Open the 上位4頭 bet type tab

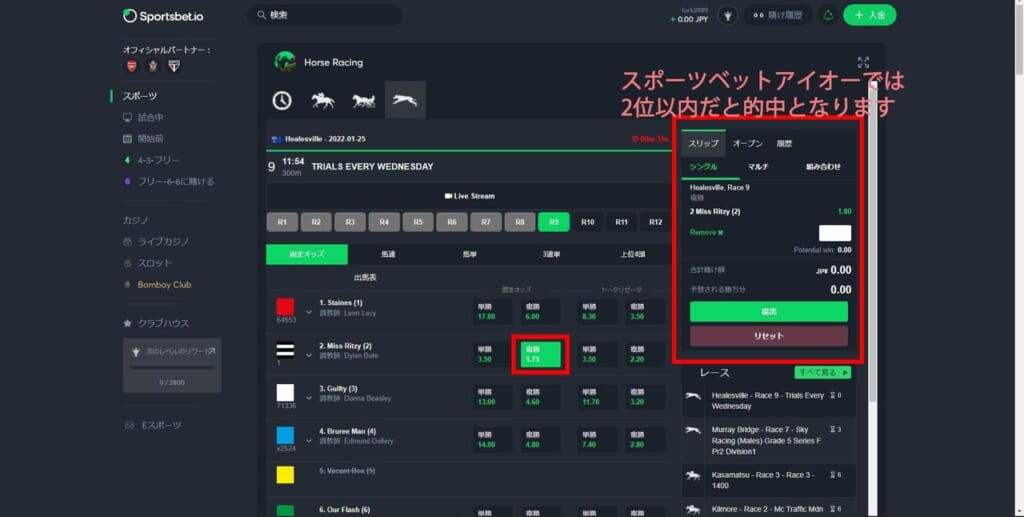click(632, 254)
